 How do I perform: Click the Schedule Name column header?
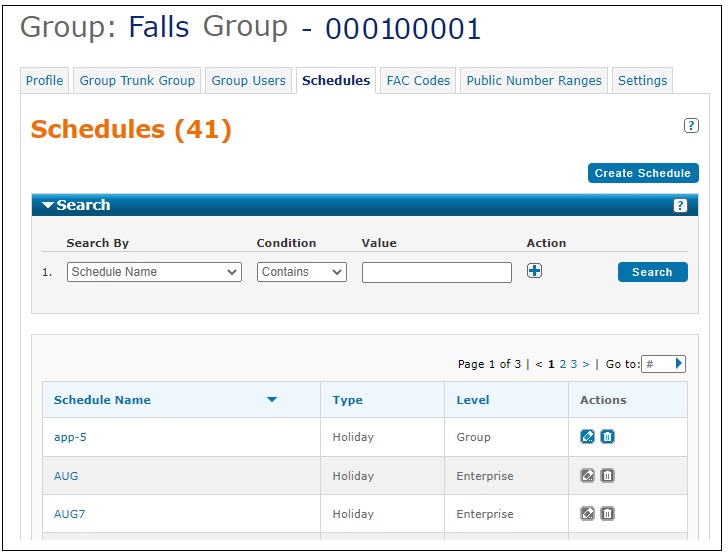(x=102, y=400)
